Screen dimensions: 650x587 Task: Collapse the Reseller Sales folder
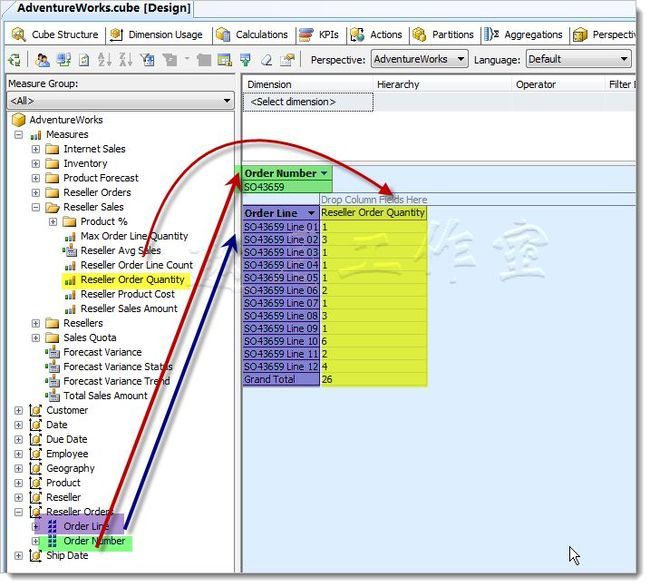tap(36, 207)
